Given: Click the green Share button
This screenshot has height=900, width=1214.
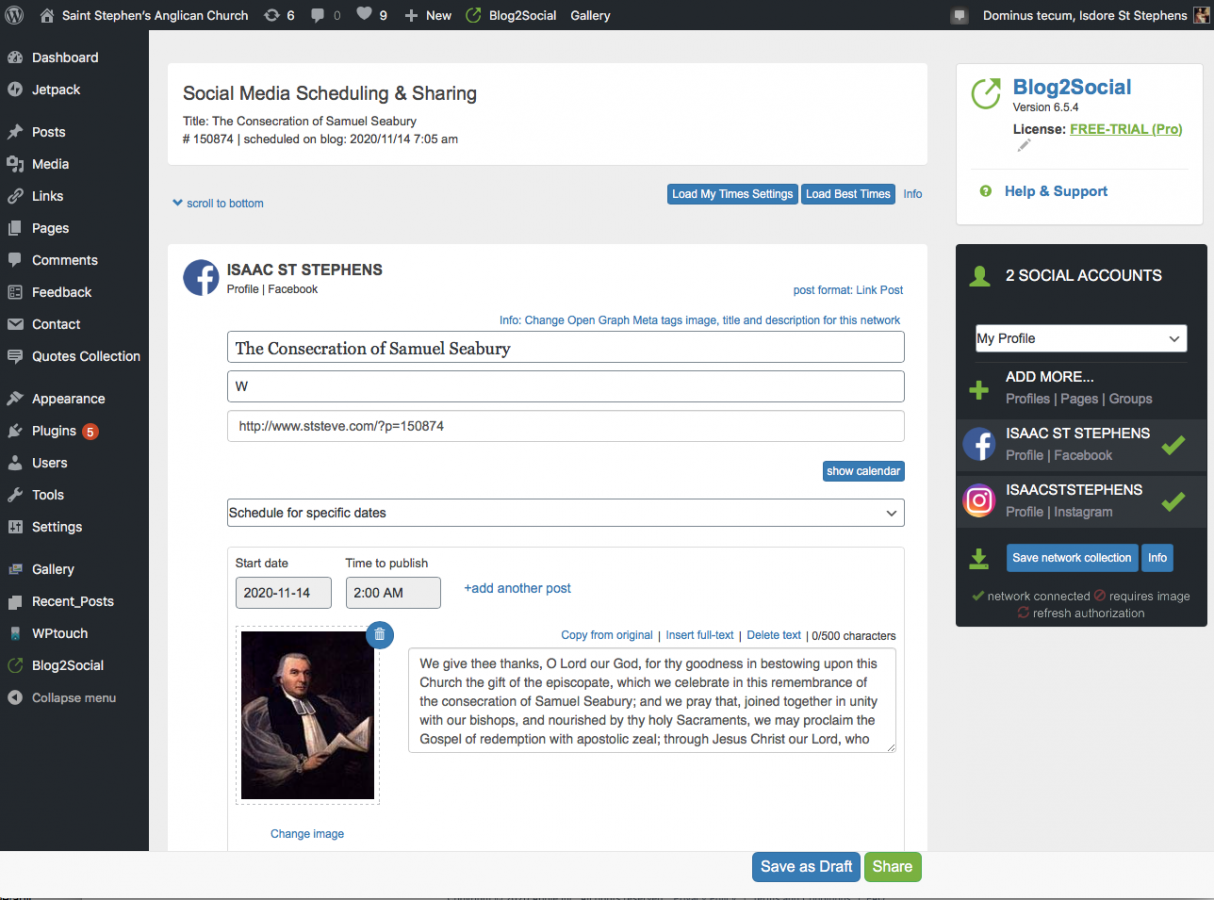Looking at the screenshot, I should point(892,867).
